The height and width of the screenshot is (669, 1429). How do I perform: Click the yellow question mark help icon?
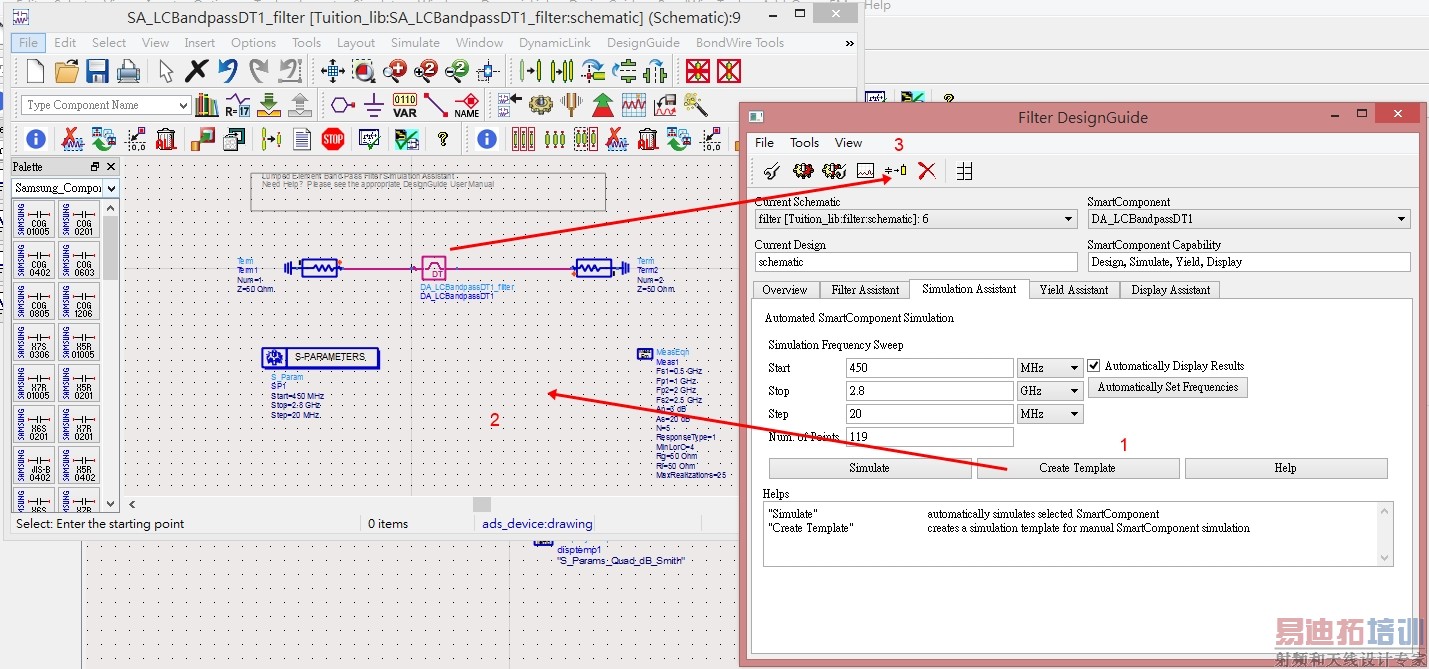443,139
